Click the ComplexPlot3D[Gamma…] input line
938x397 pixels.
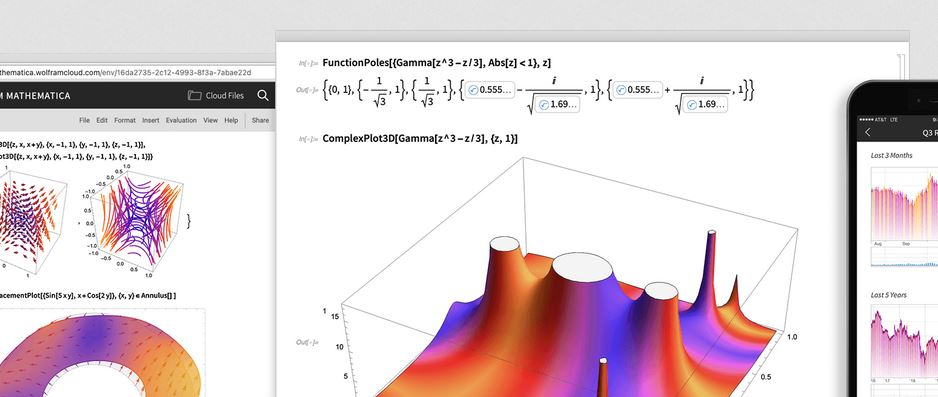pyautogui.click(x=420, y=138)
